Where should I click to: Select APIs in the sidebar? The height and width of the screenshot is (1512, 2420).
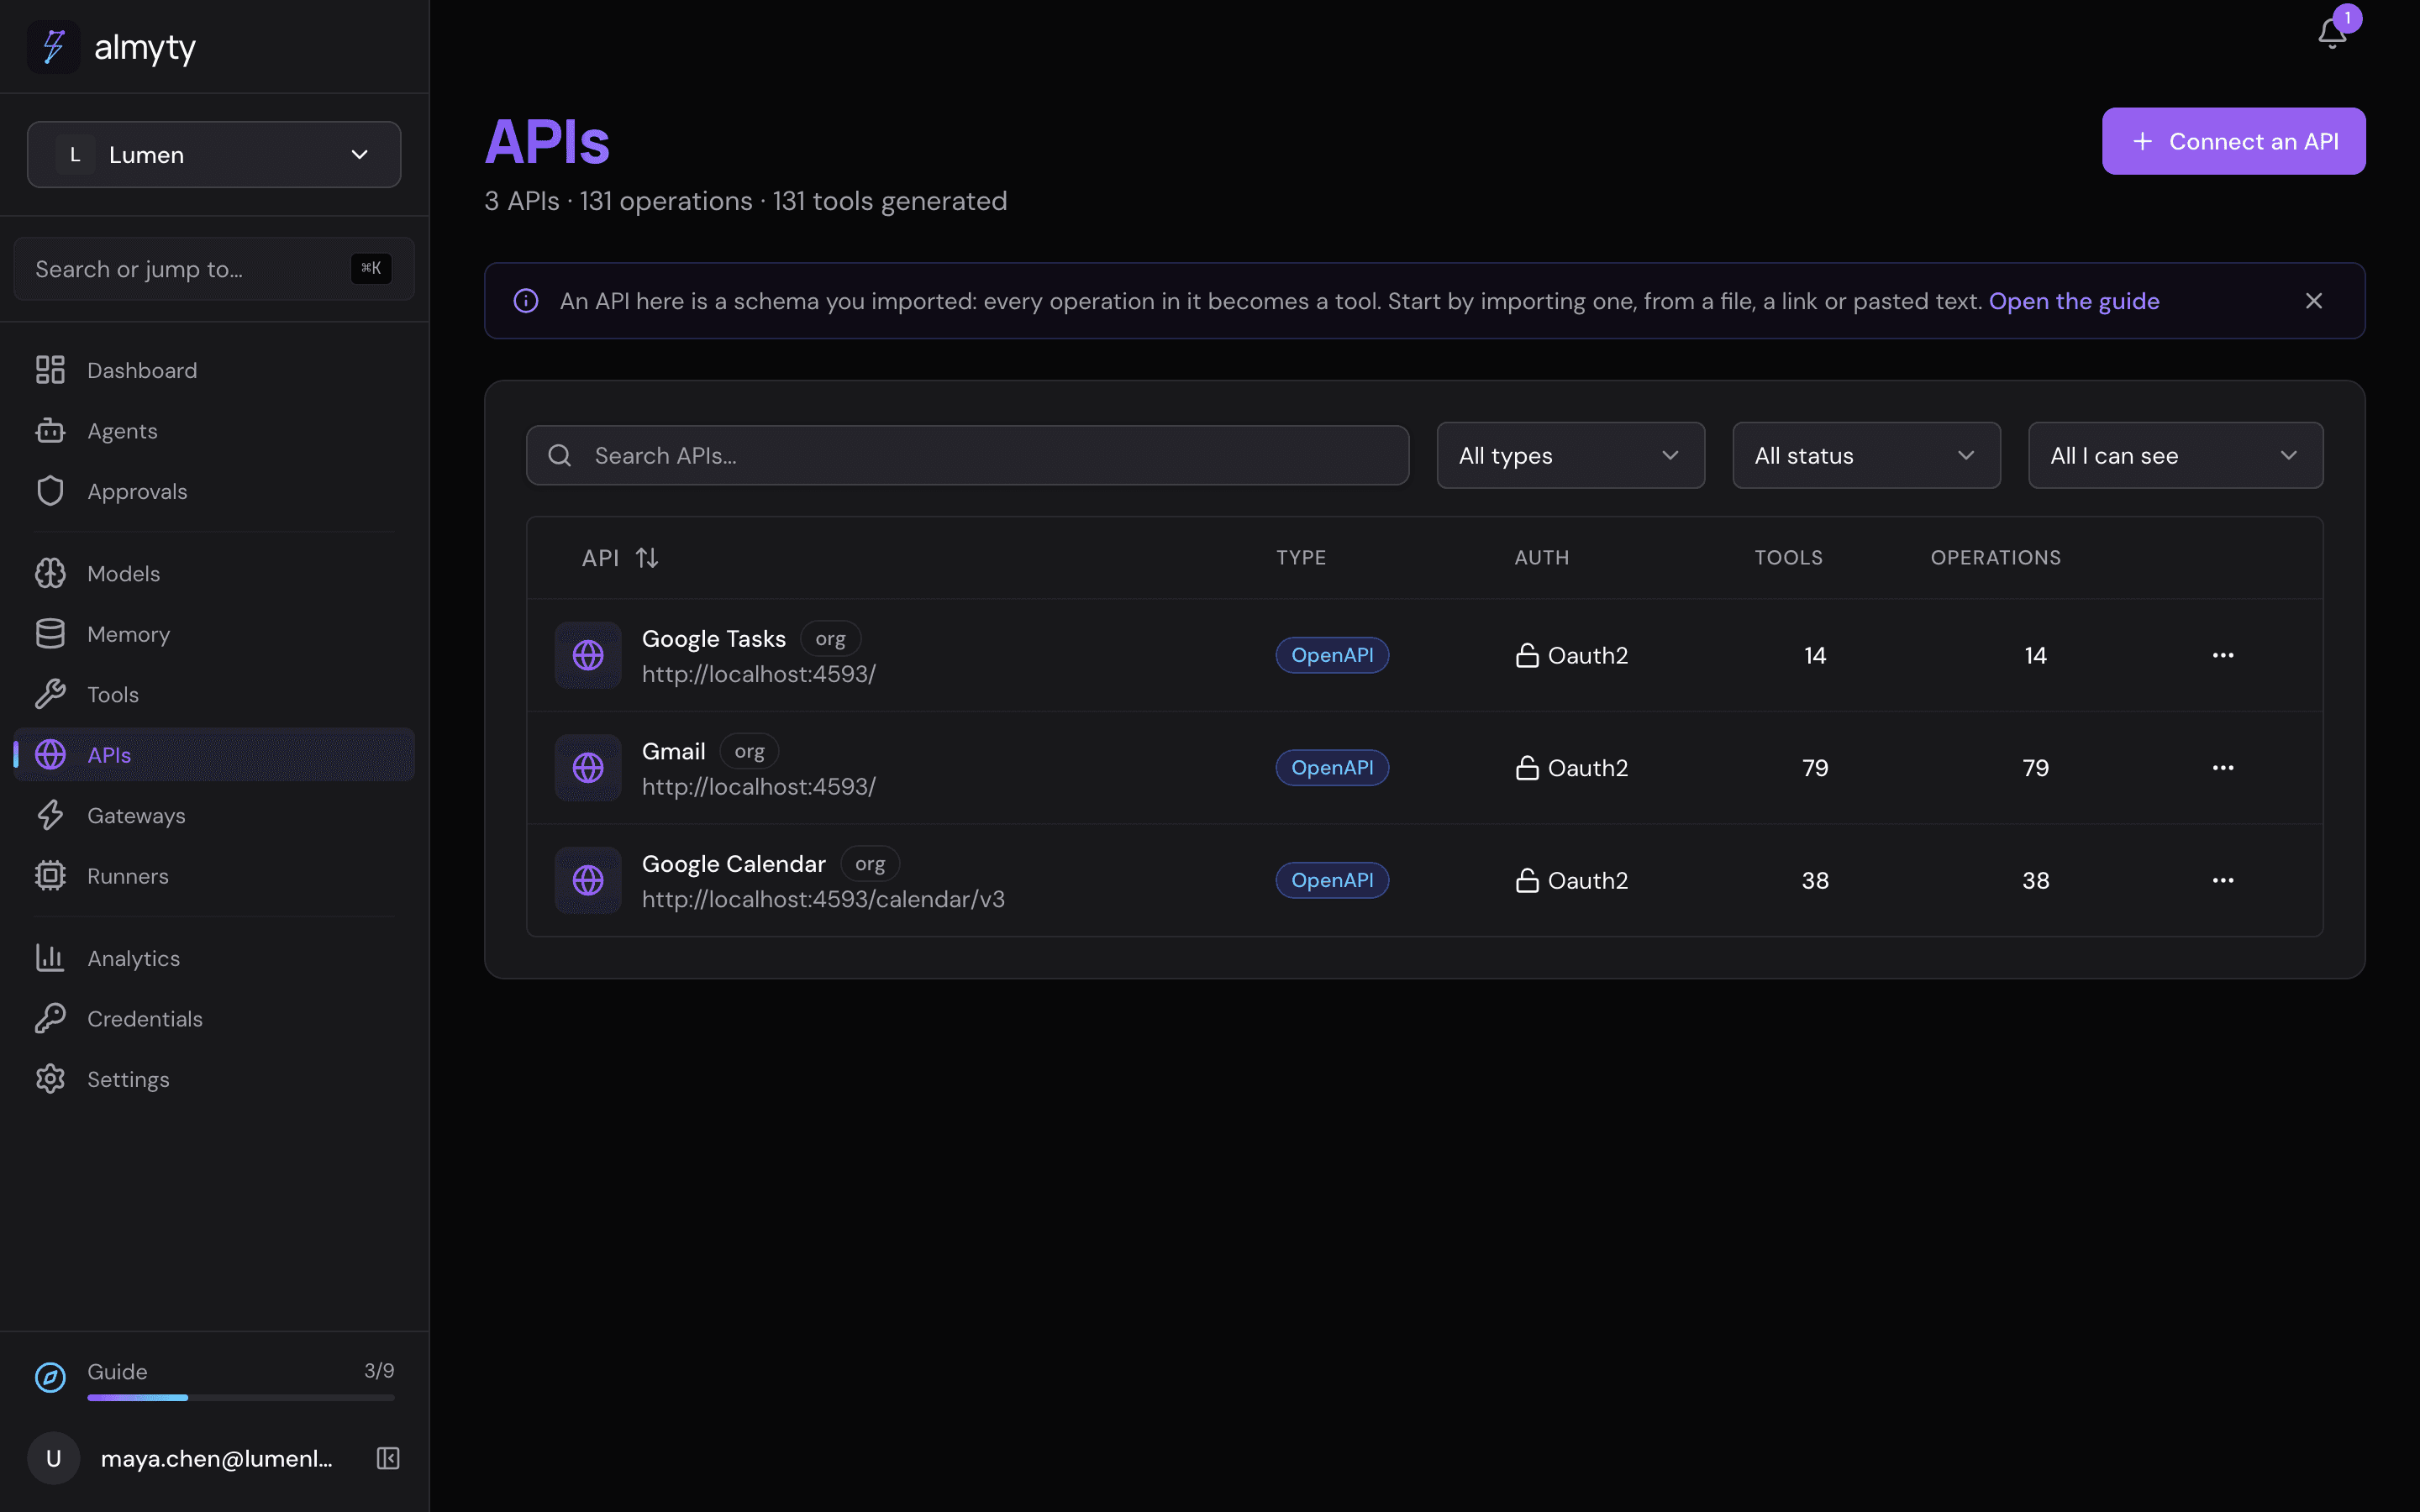(214, 755)
